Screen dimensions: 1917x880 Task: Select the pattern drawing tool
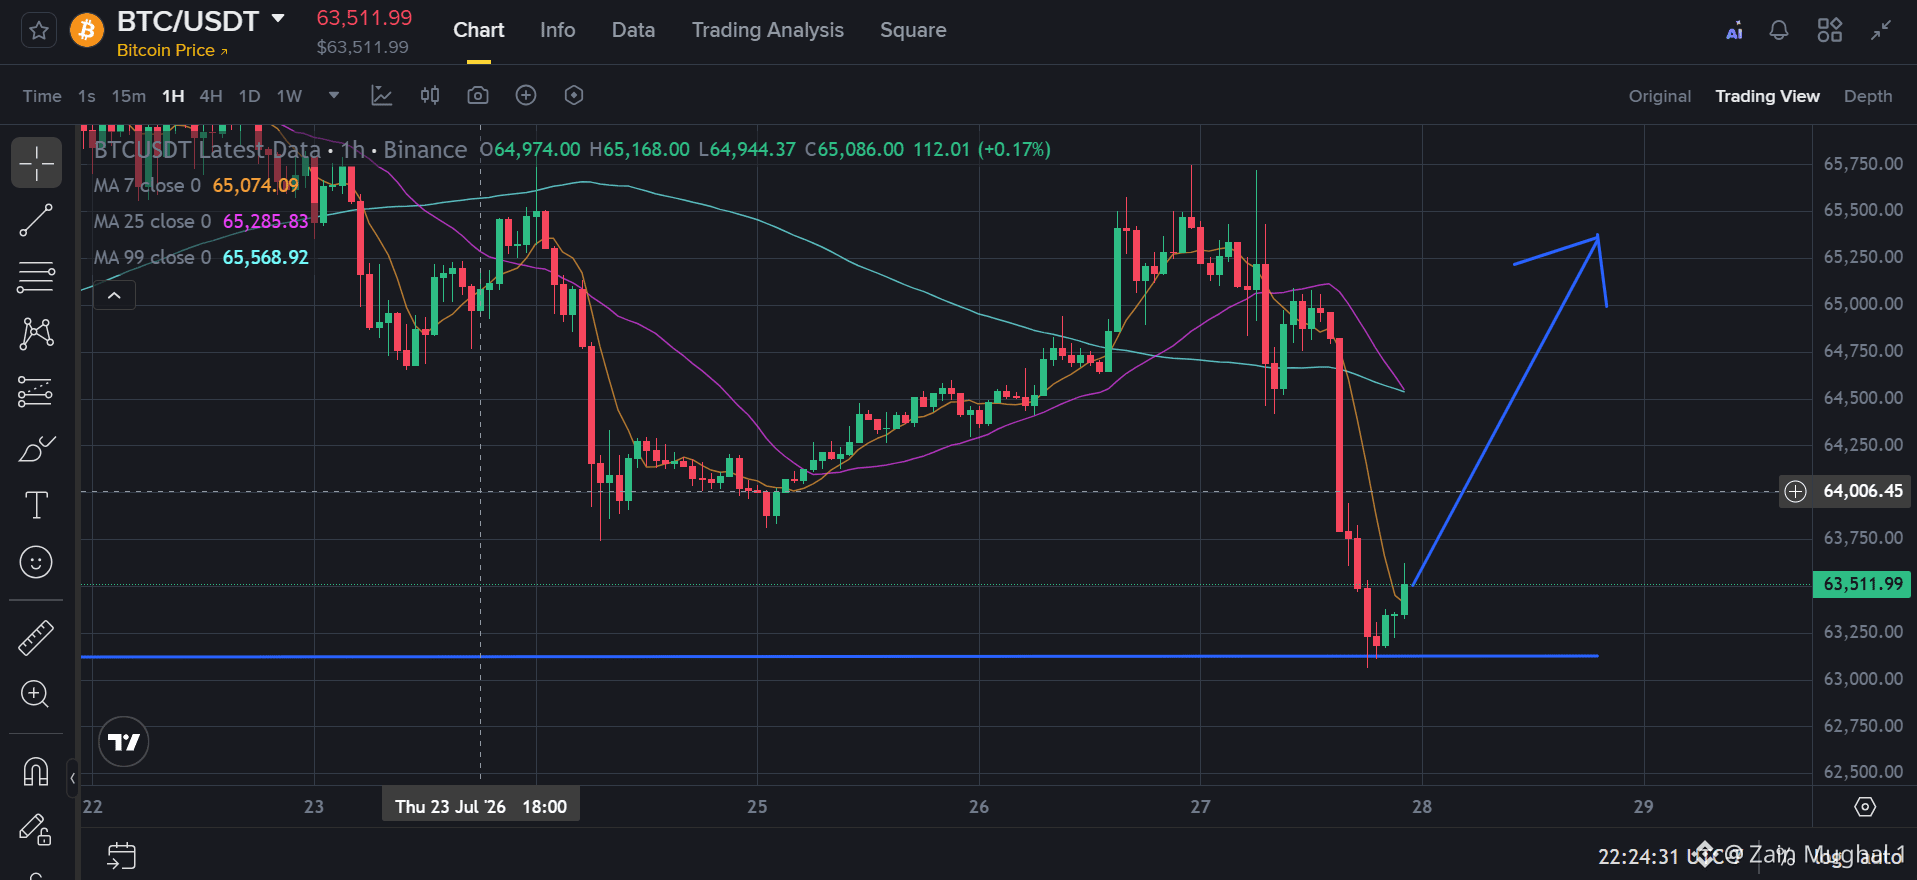(36, 333)
